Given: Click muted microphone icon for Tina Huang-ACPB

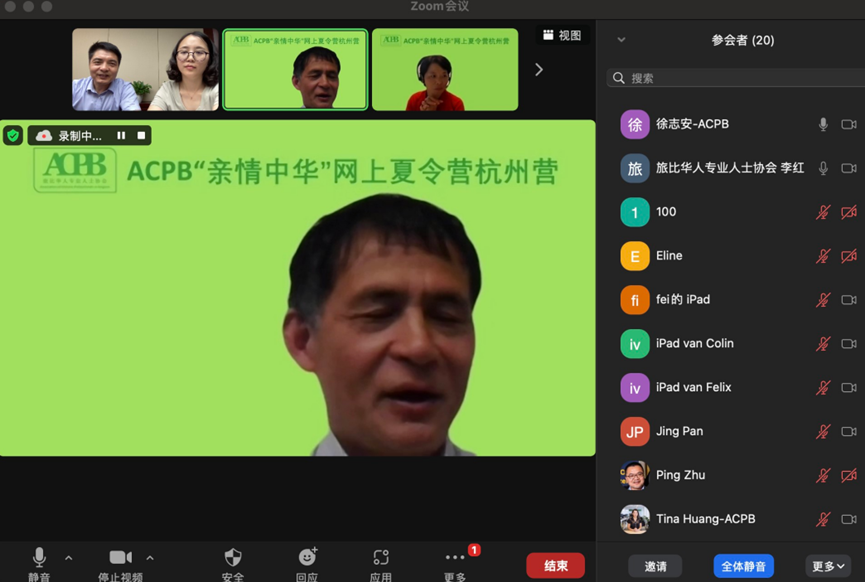Looking at the screenshot, I should point(823,519).
